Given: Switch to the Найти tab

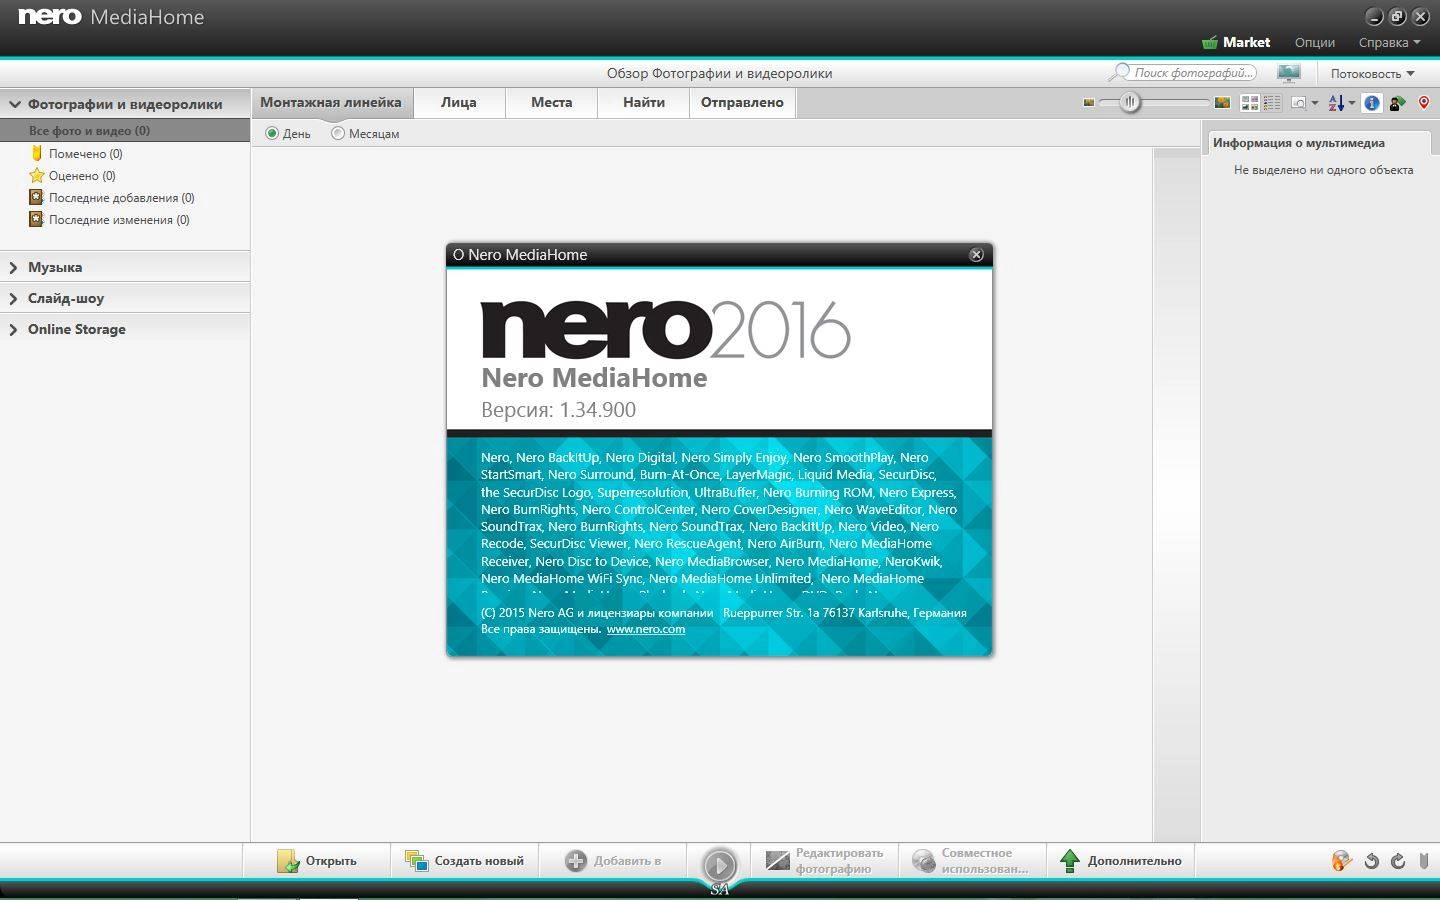Looking at the screenshot, I should tap(644, 102).
